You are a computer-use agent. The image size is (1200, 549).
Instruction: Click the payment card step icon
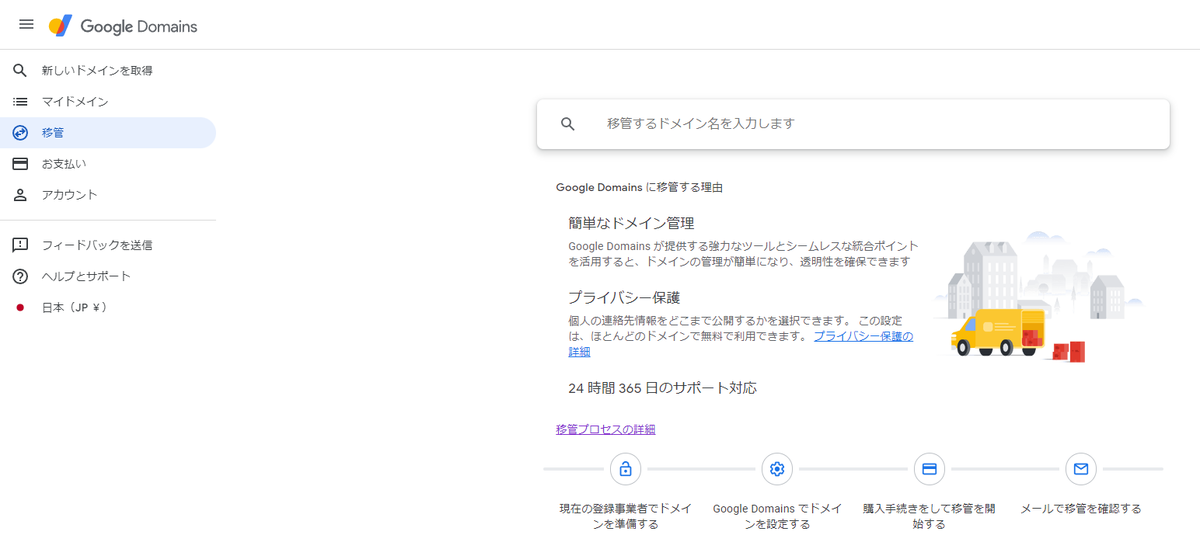tap(929, 468)
